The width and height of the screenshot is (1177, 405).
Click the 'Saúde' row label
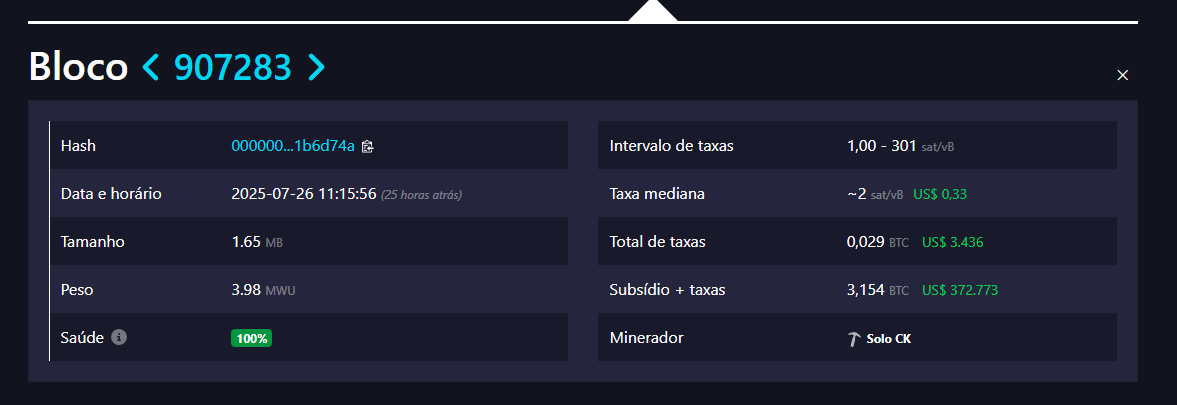pyautogui.click(x=82, y=338)
